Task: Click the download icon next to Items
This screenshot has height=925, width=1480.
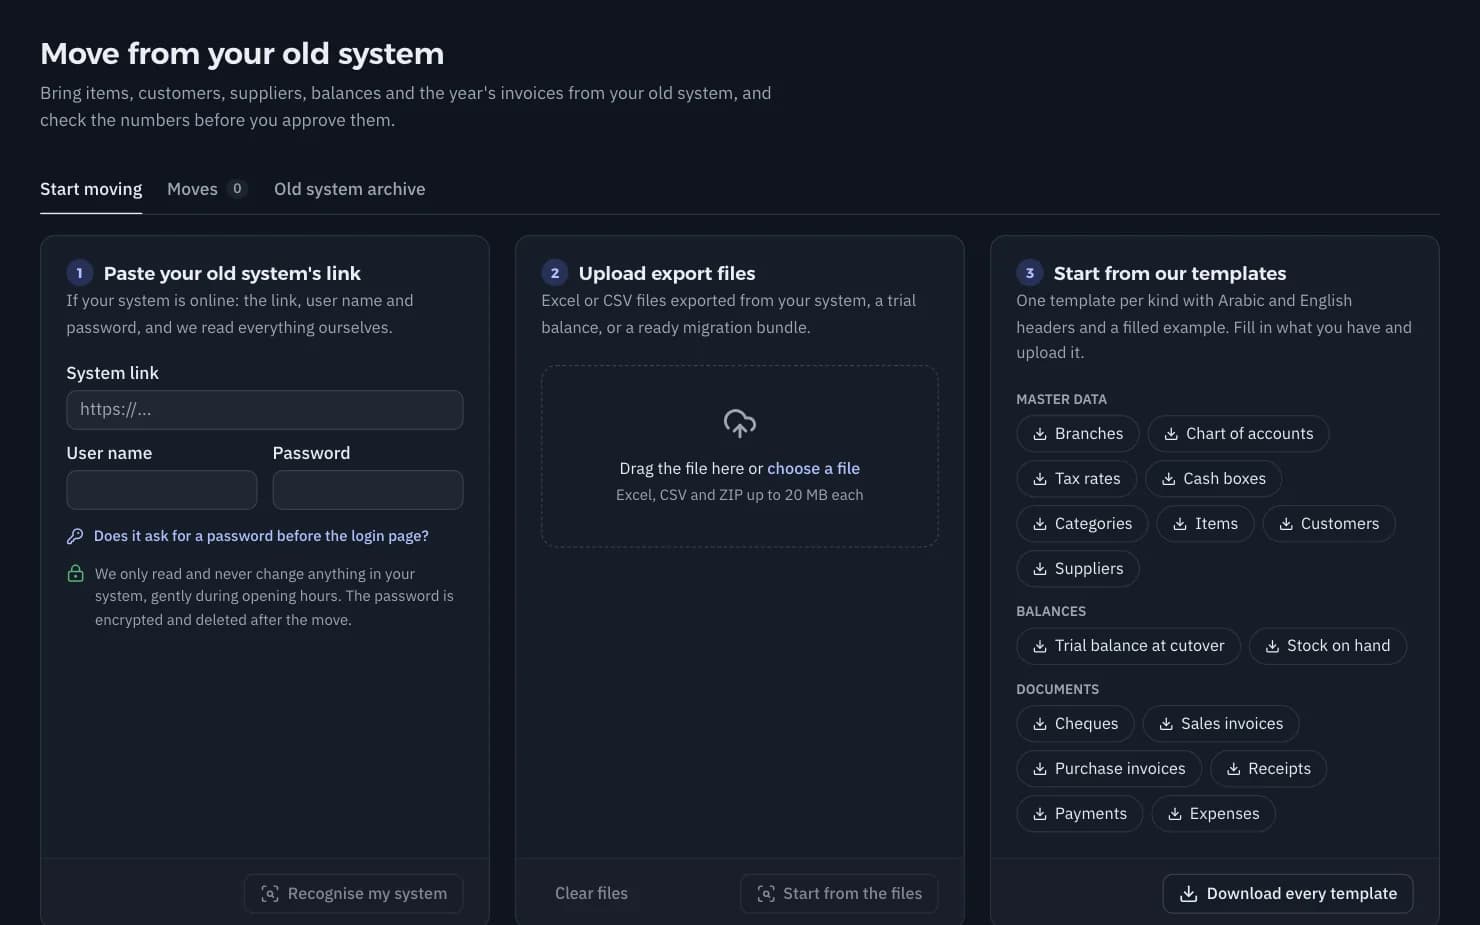Action: 1180,524
